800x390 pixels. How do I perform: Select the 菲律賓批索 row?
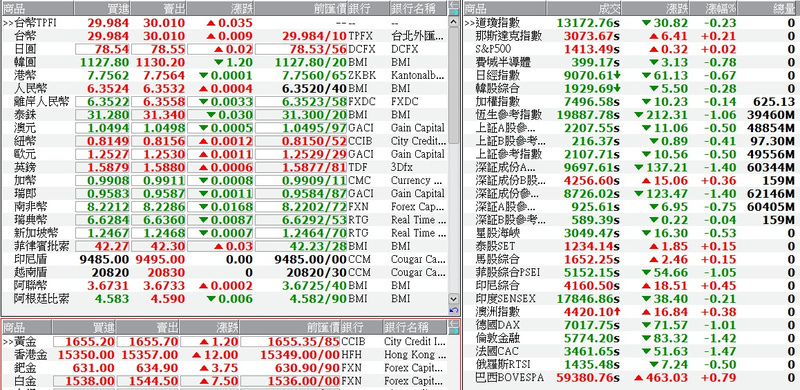pos(224,246)
